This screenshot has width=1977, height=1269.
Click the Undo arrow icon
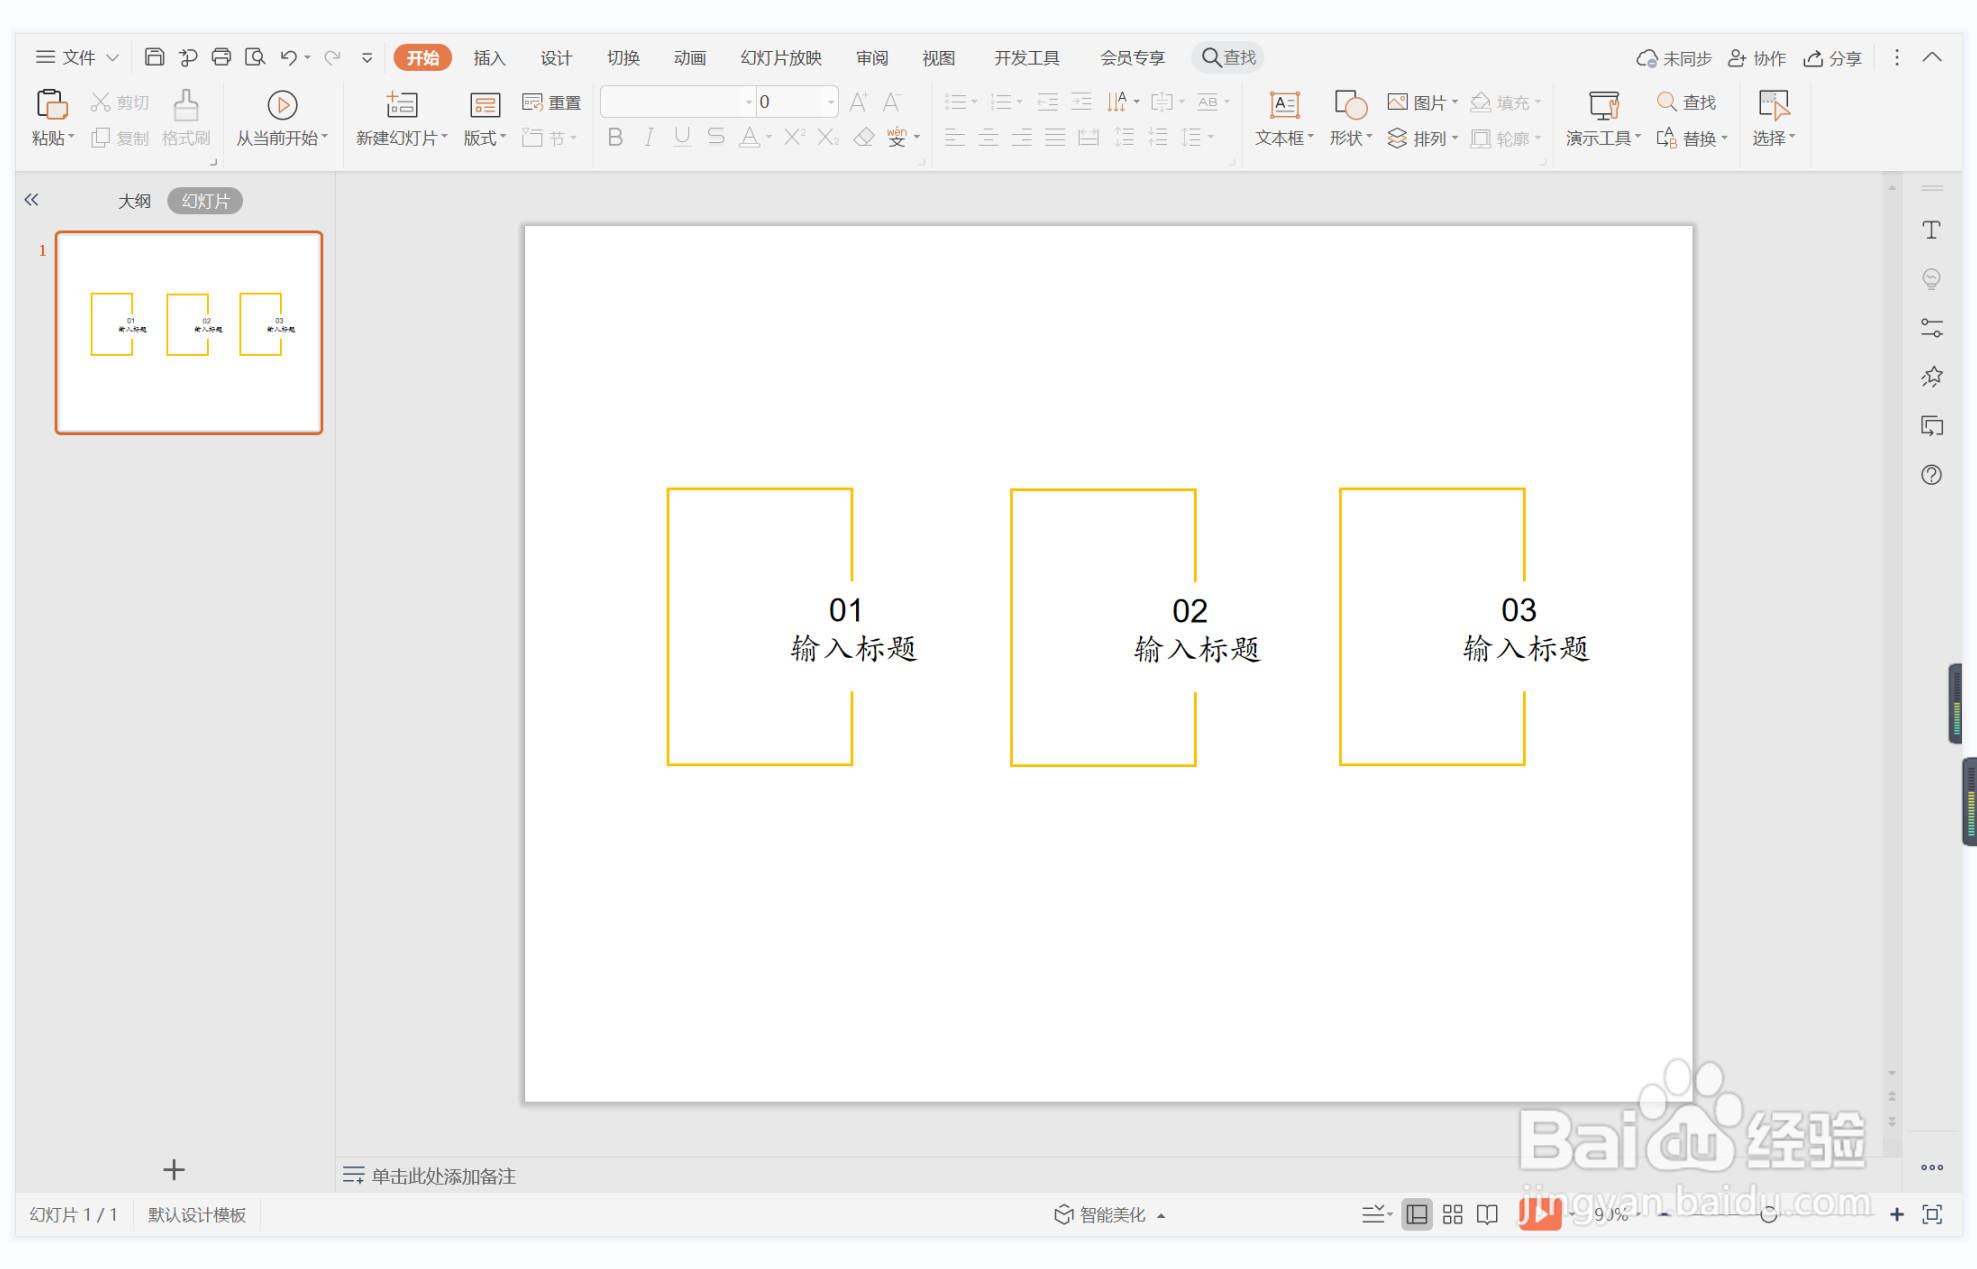(288, 57)
